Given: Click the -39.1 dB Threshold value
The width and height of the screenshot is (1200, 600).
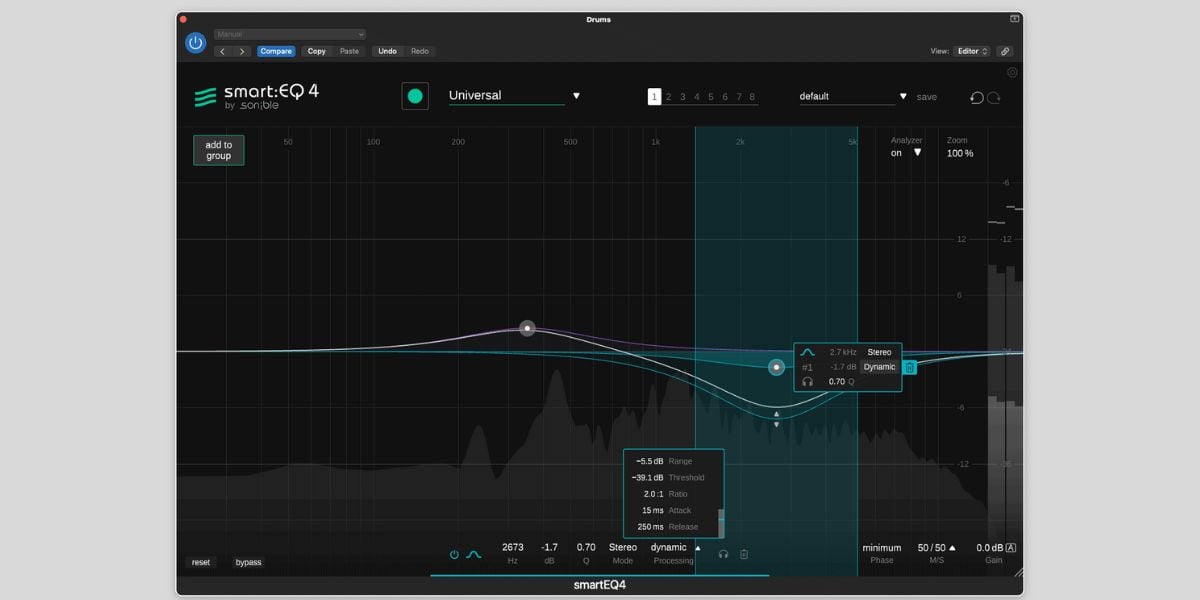Looking at the screenshot, I should coord(648,477).
